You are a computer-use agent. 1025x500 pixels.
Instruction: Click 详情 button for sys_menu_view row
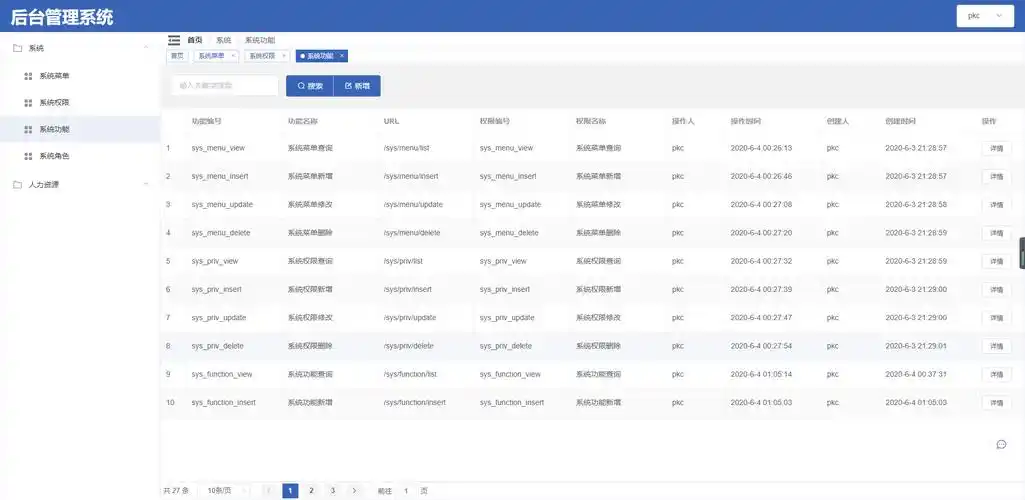pos(996,148)
